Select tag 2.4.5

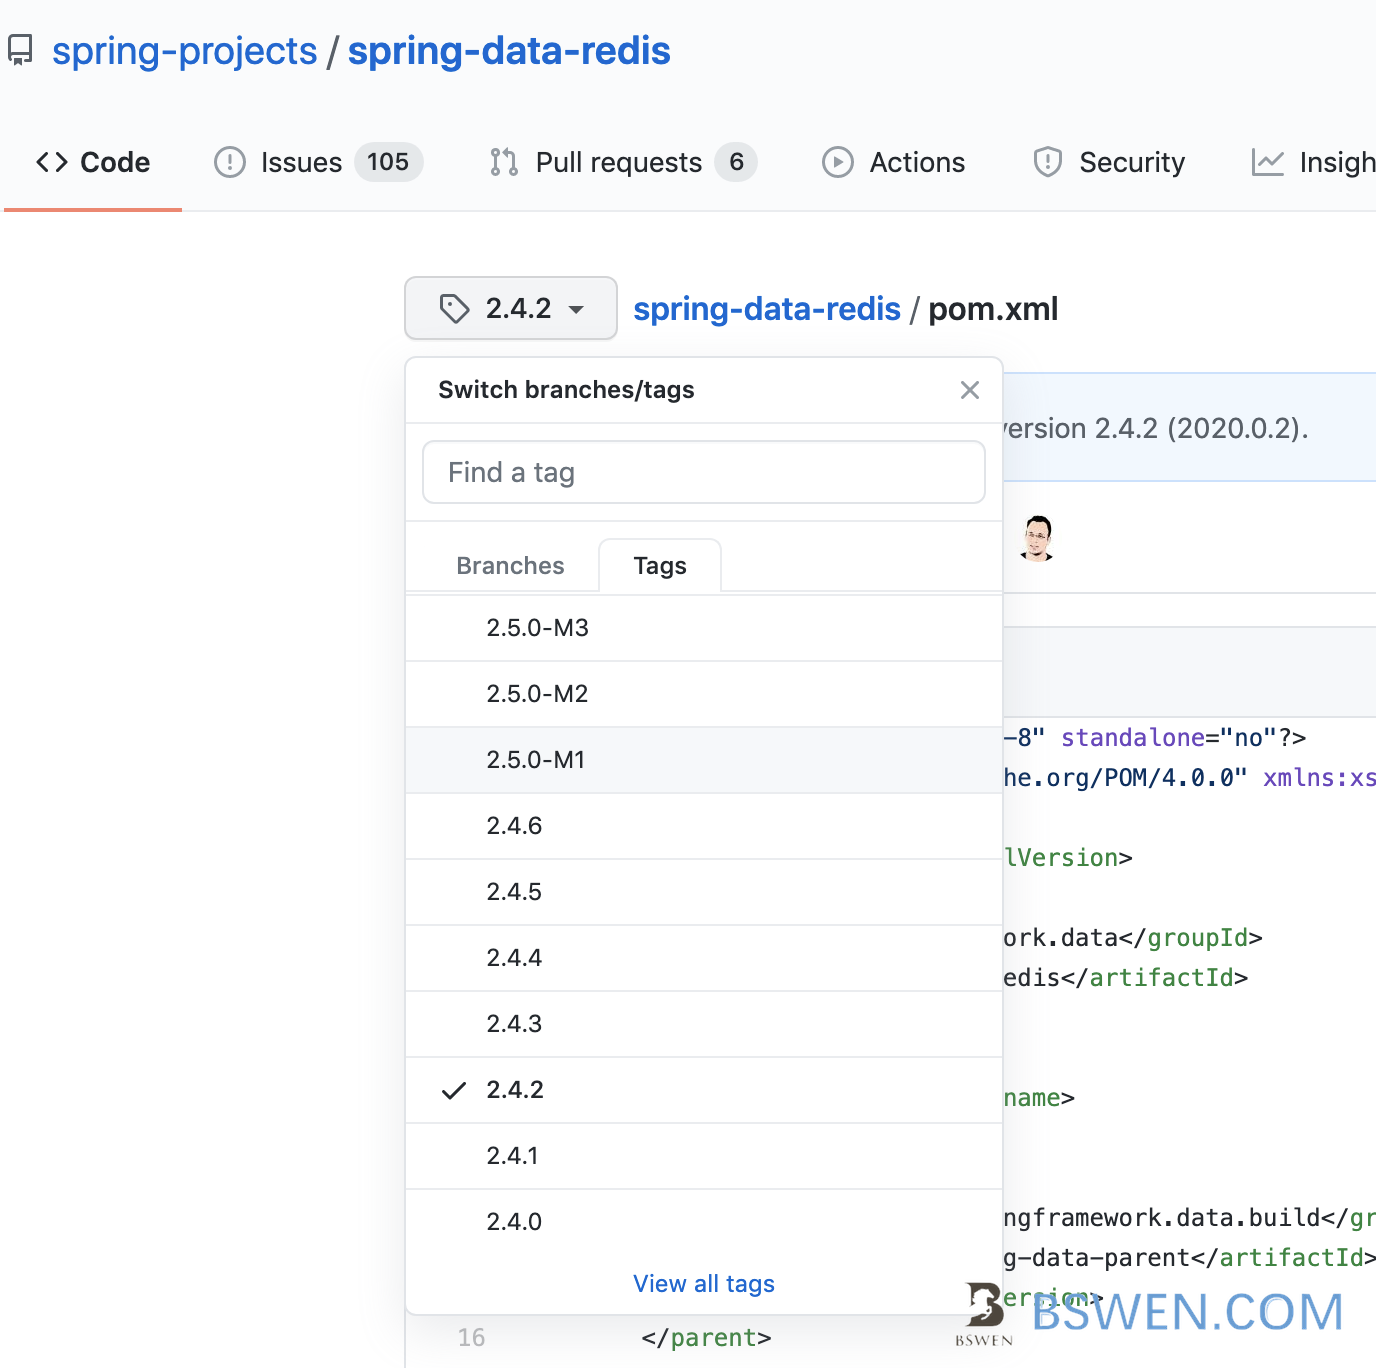(x=704, y=892)
